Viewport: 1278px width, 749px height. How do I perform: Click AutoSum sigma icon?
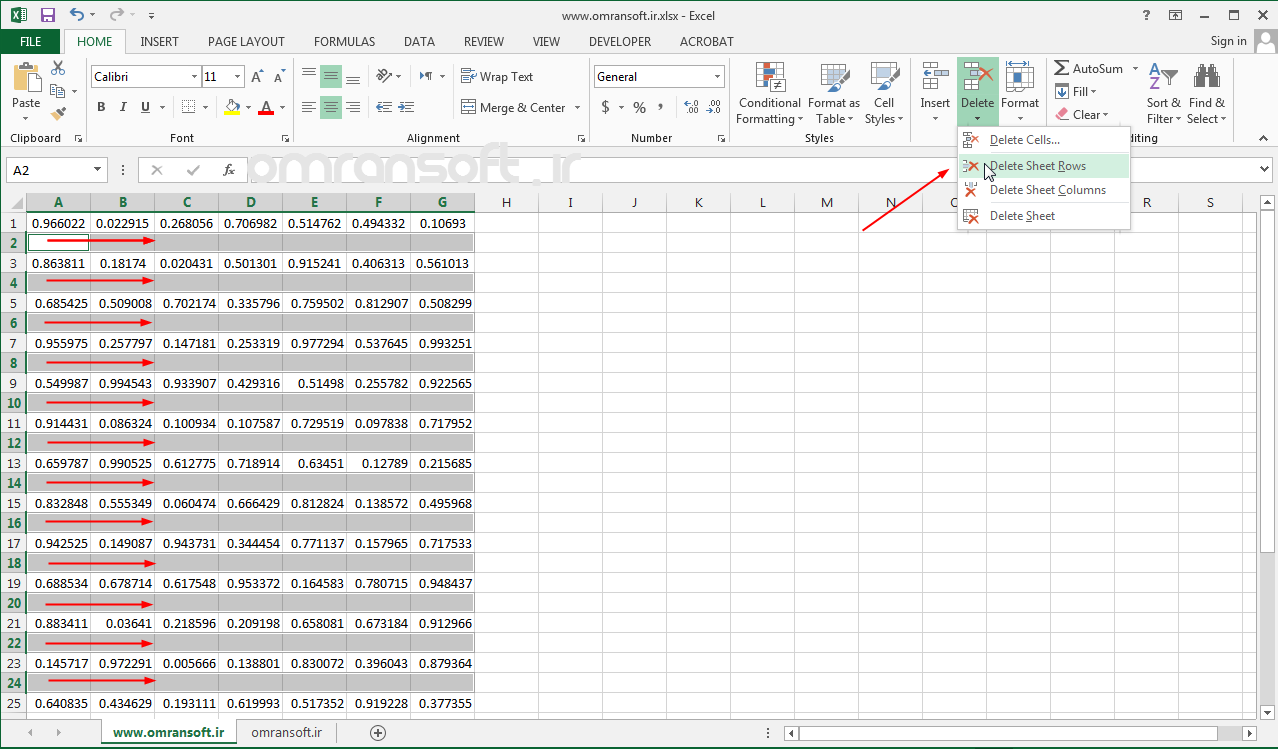(x=1061, y=69)
